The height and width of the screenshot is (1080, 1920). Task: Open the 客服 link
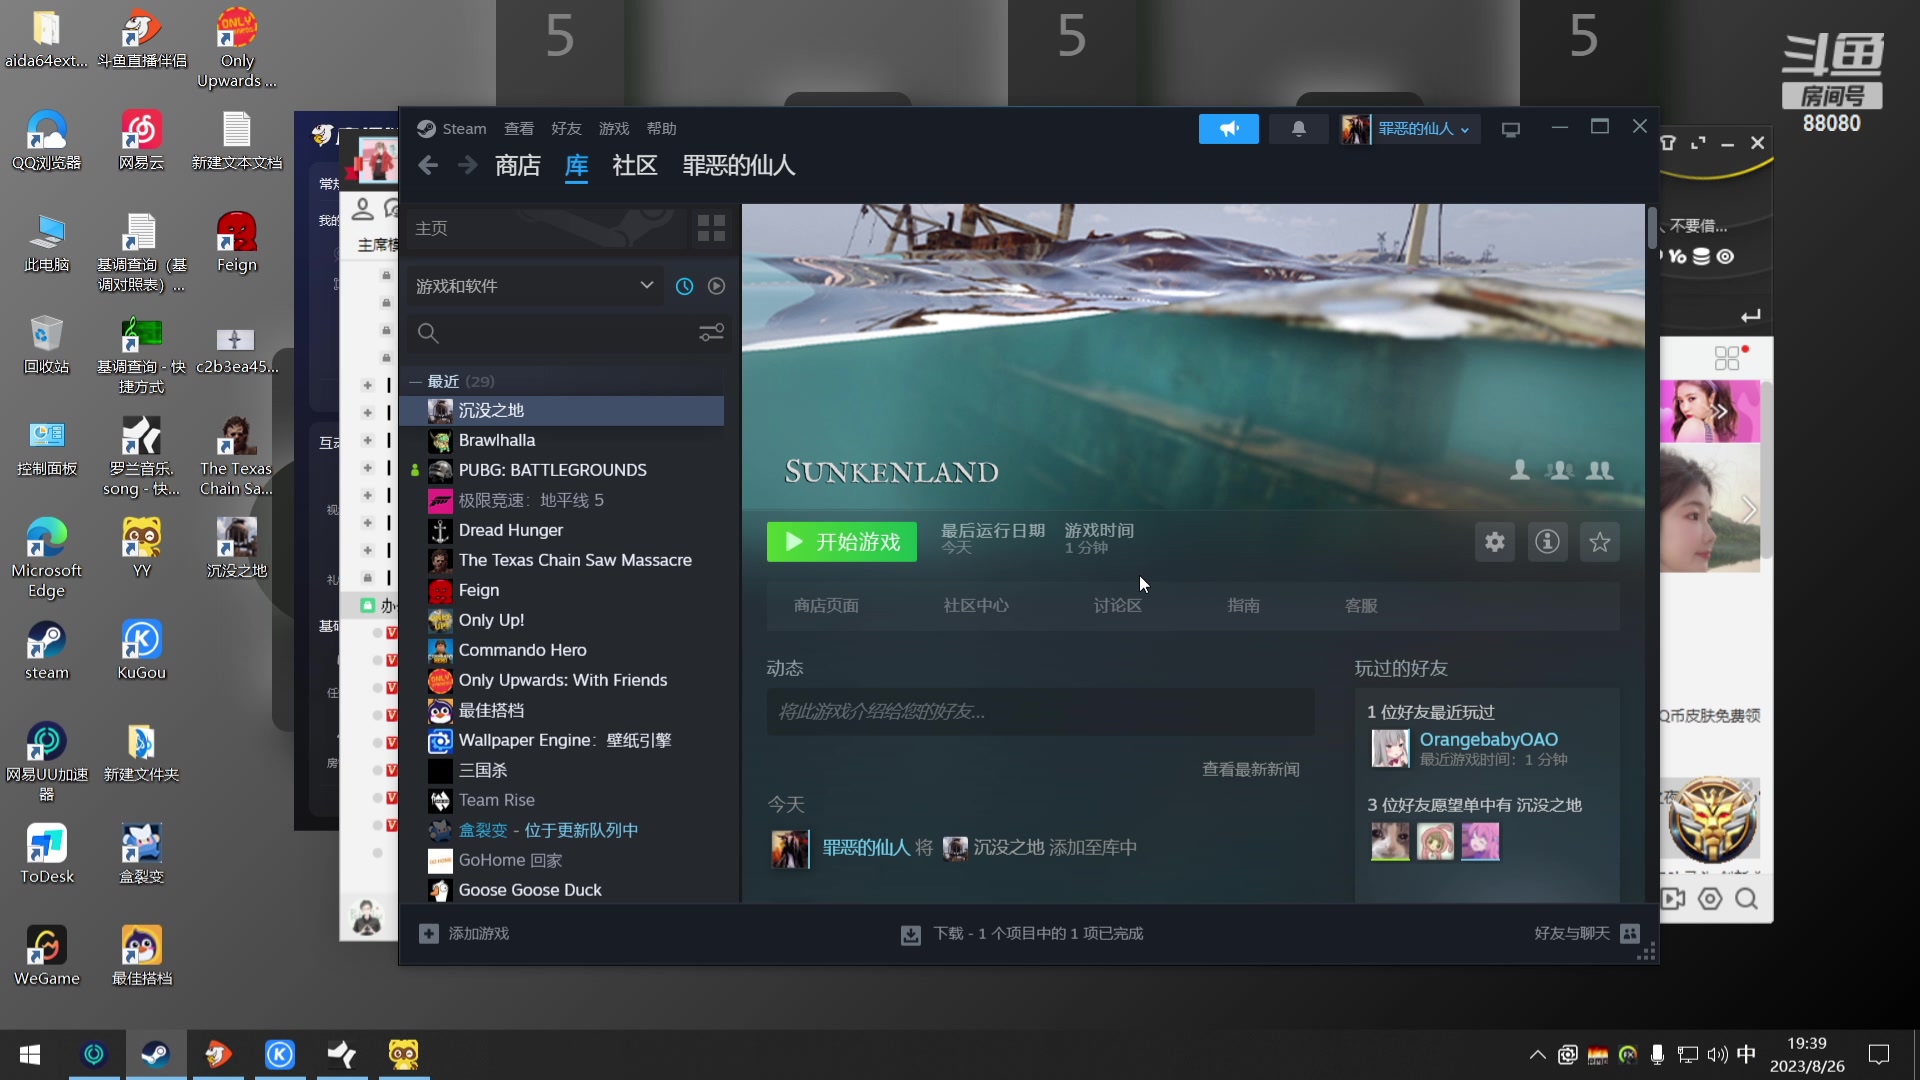pos(1361,606)
